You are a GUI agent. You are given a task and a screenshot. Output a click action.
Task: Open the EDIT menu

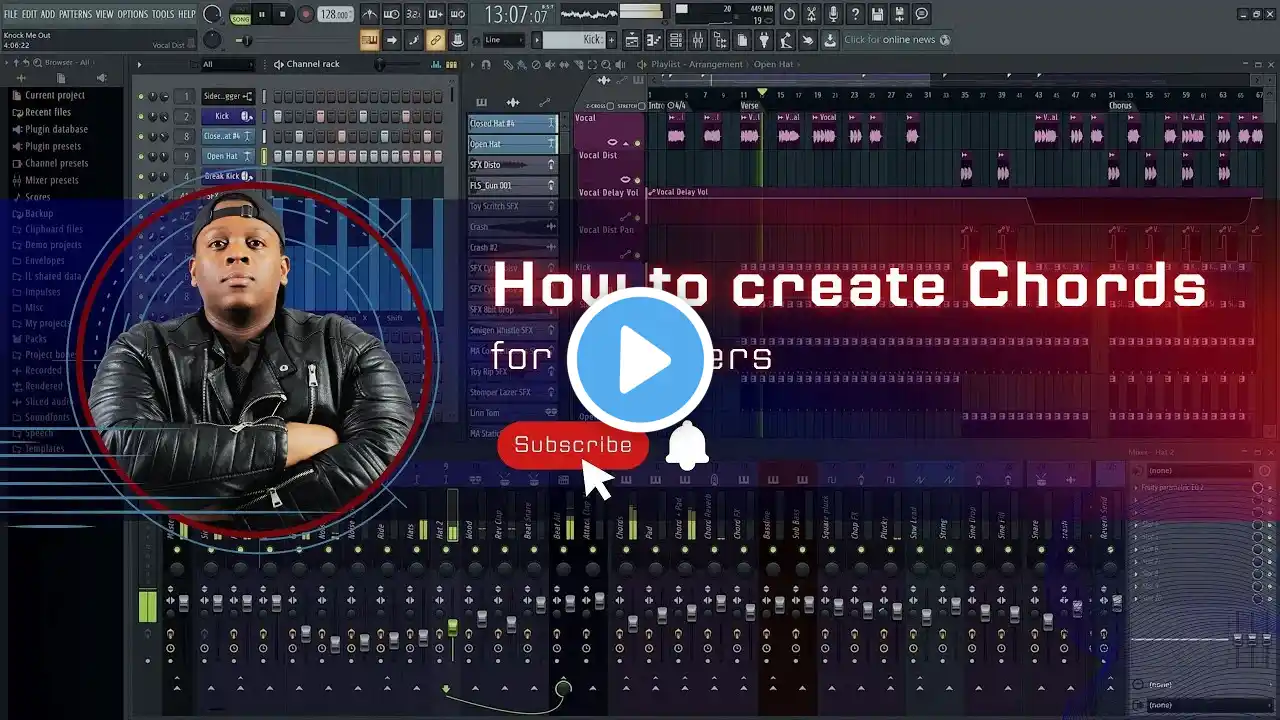pos(30,14)
